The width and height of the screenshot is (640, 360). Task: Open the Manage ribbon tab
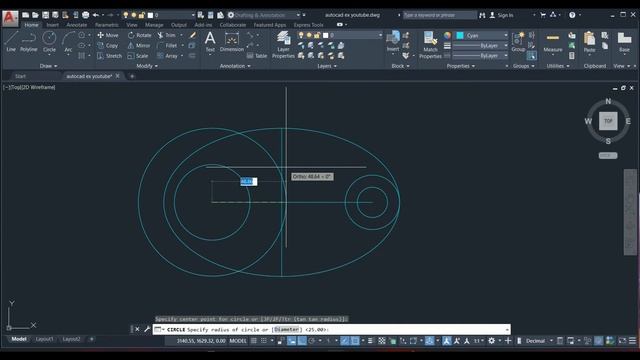click(154, 25)
